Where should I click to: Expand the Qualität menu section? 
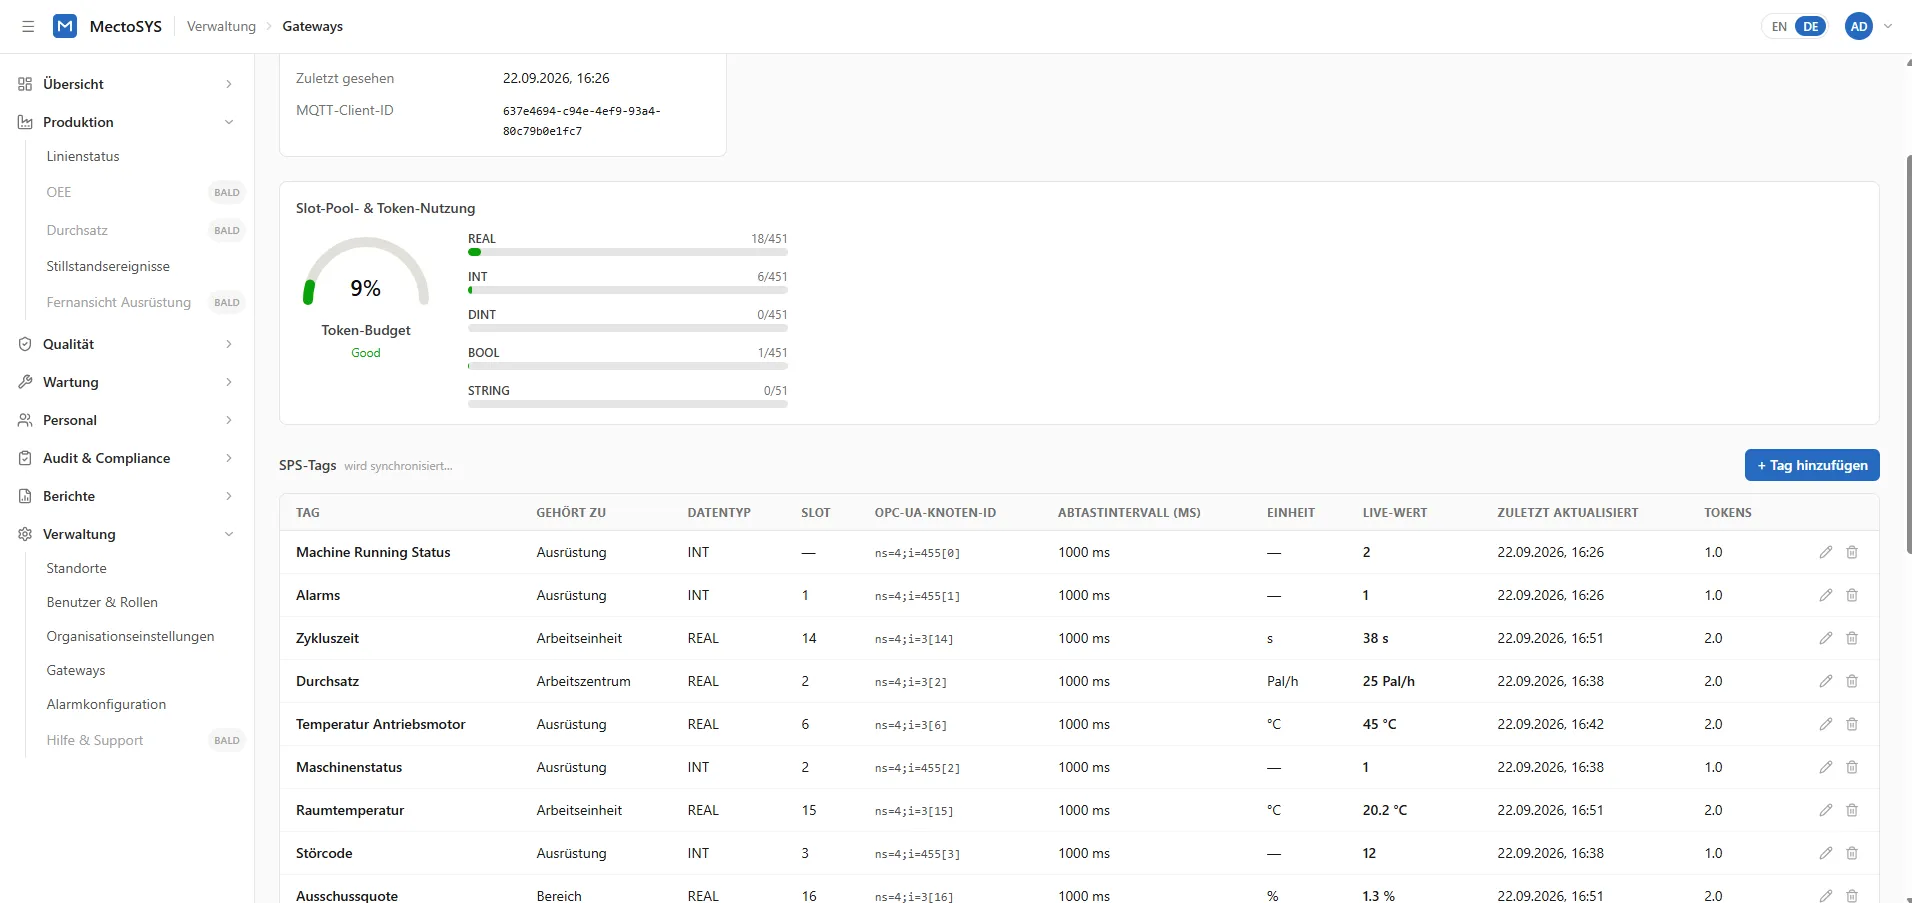coord(128,344)
